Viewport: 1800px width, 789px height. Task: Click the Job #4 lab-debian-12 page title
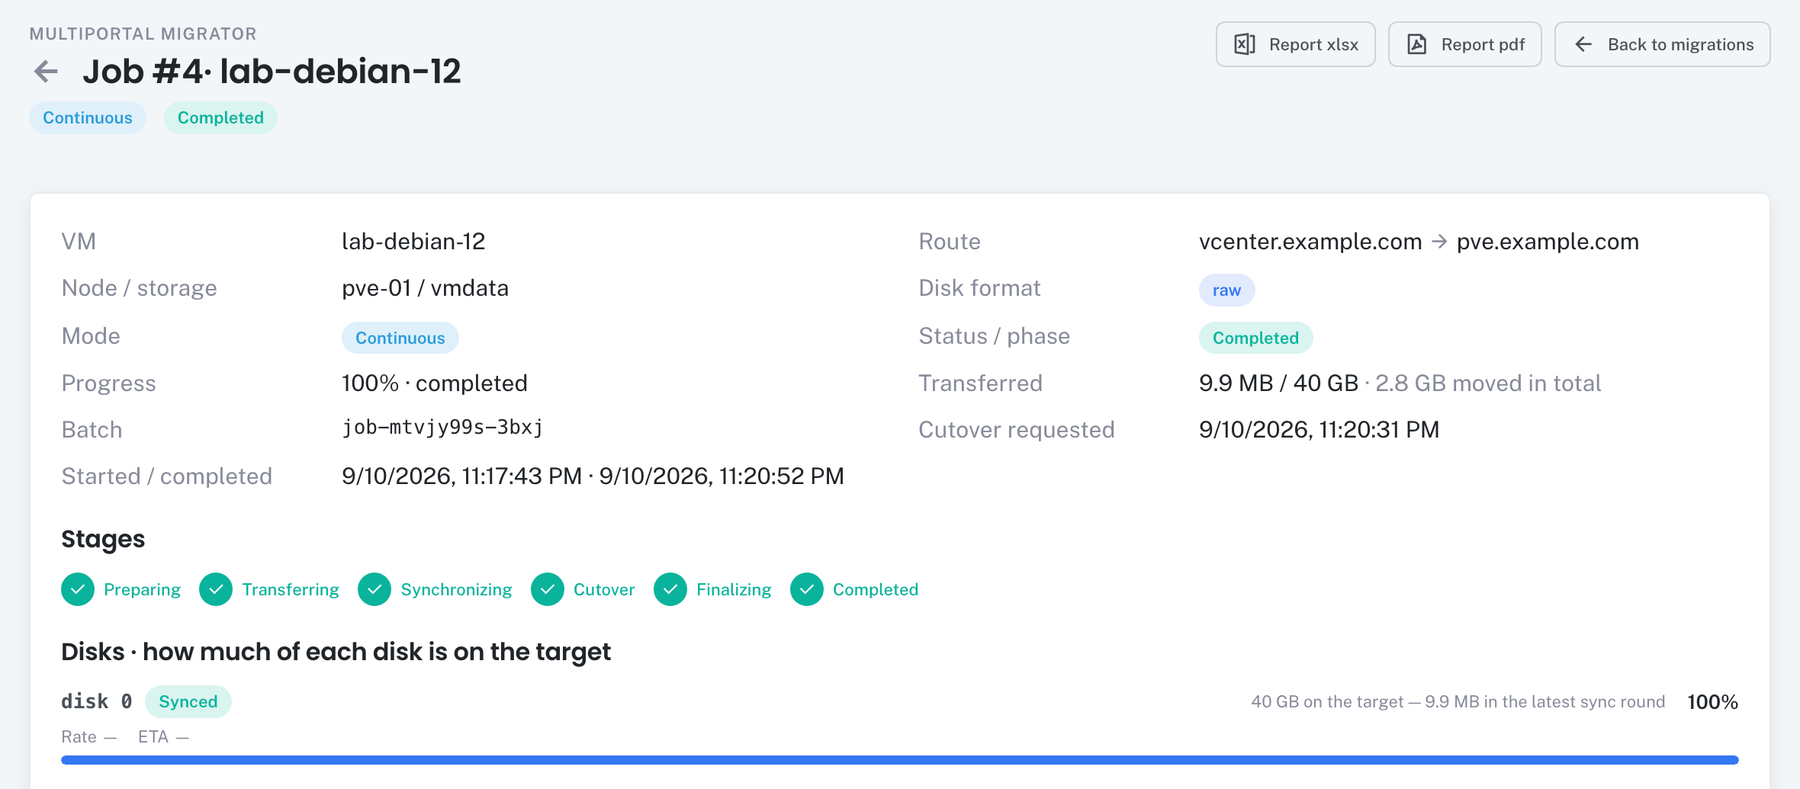(x=272, y=71)
